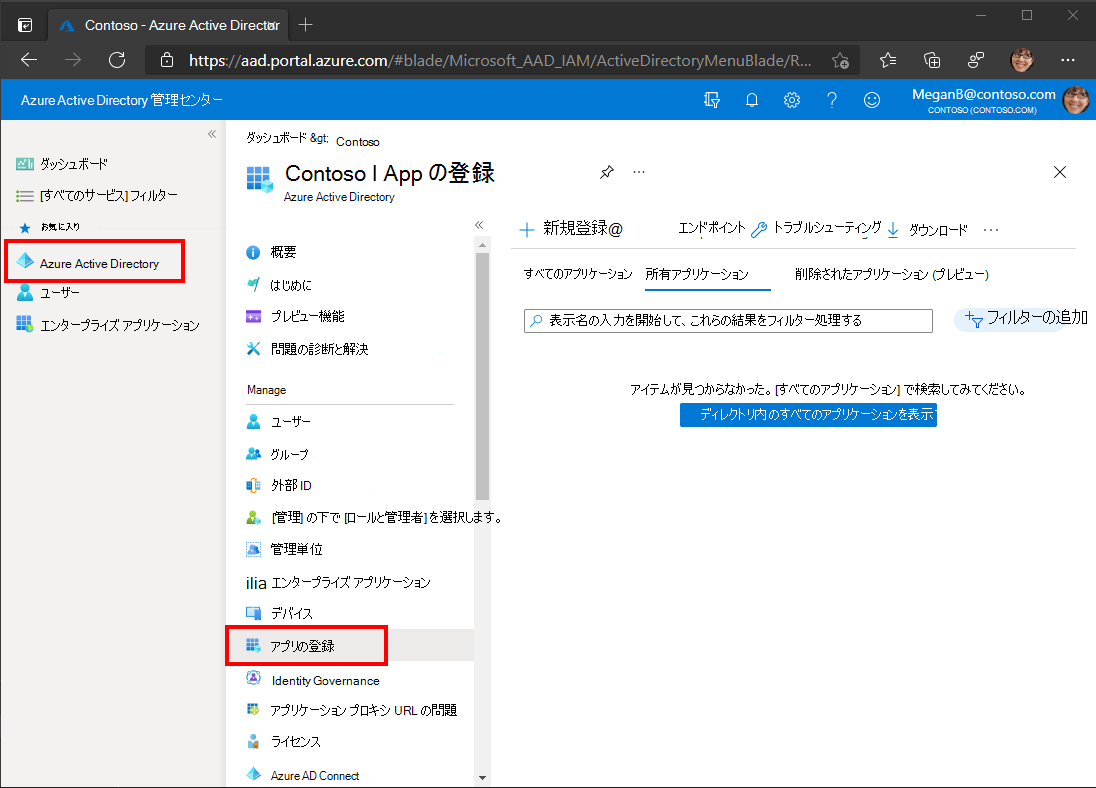The image size is (1096, 788).
Task: Open [すべてのサービス] フィルター
Action: [x=96, y=195]
